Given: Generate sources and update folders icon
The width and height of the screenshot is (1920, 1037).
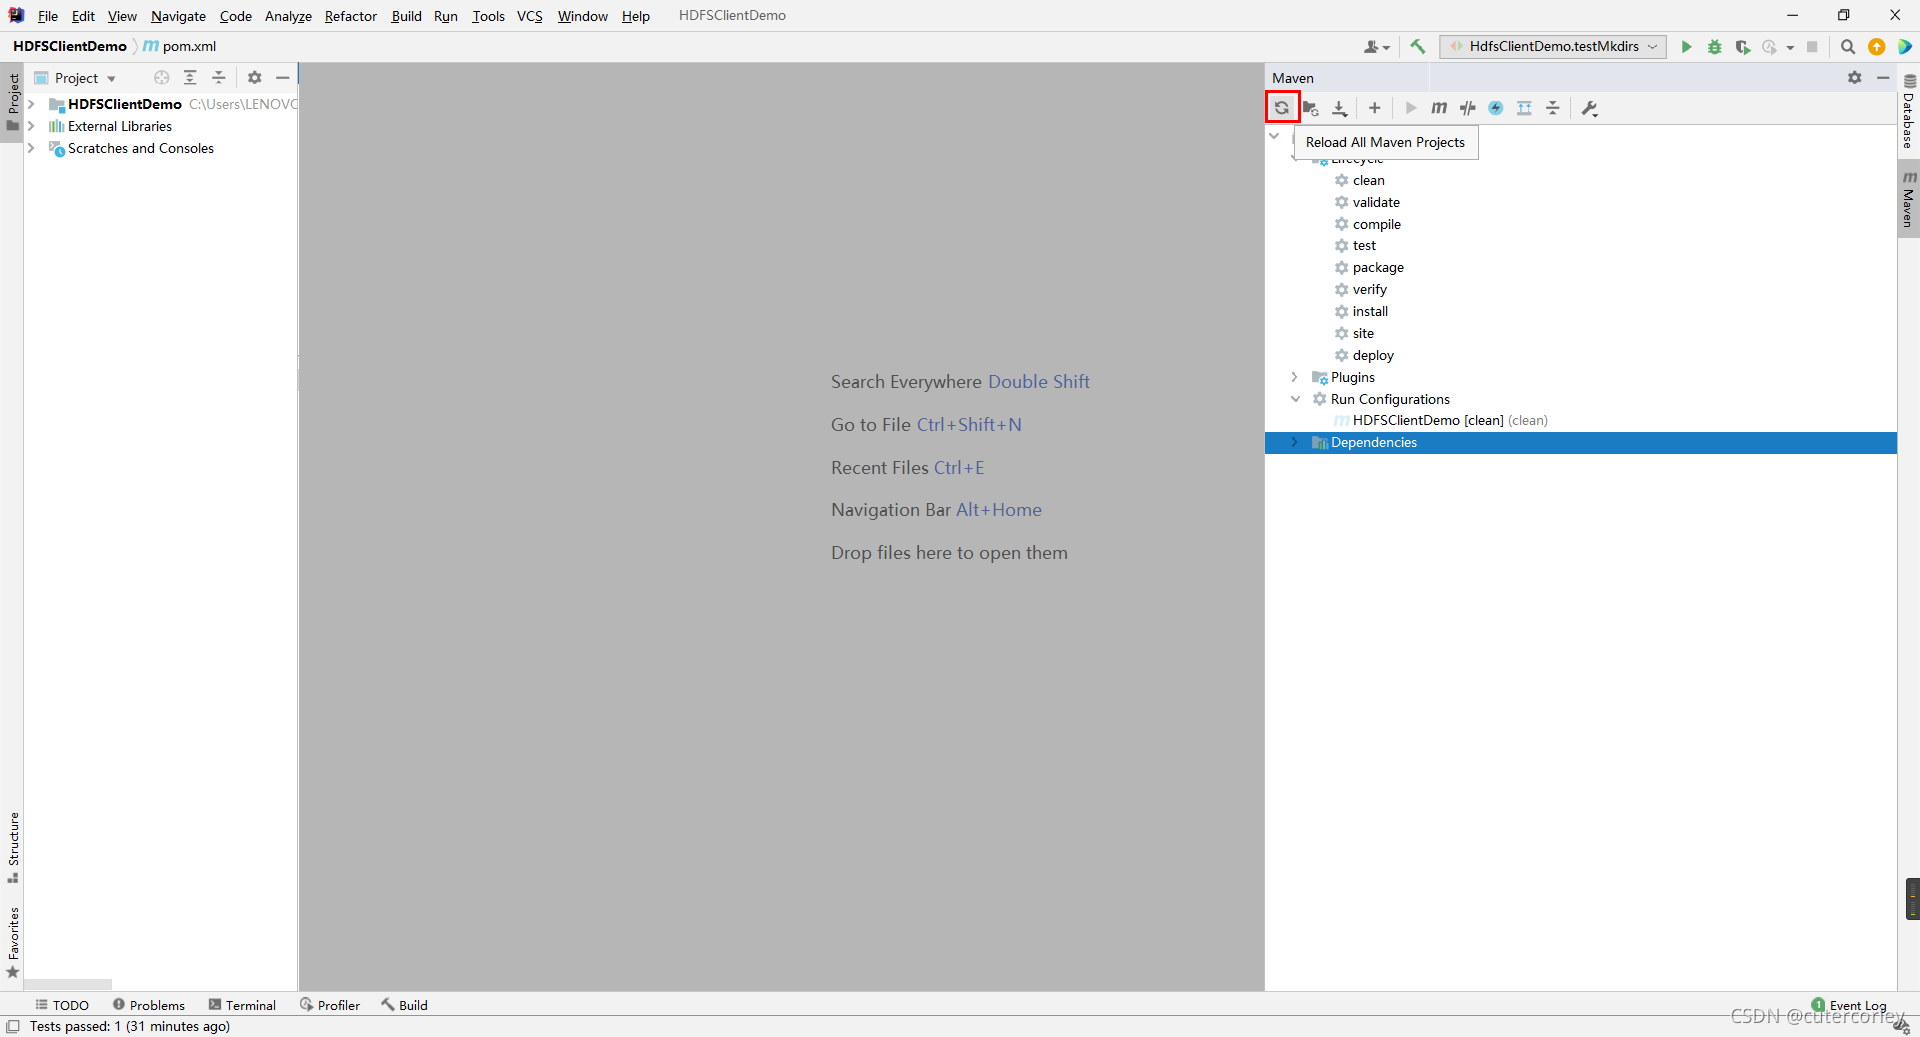Looking at the screenshot, I should [1310, 108].
